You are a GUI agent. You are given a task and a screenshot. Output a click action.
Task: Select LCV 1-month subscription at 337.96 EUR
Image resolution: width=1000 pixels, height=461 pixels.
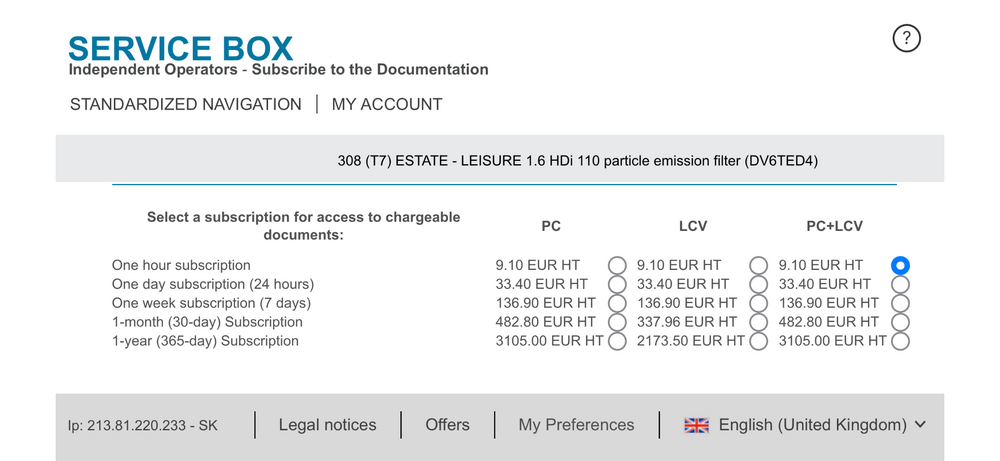coord(758,322)
